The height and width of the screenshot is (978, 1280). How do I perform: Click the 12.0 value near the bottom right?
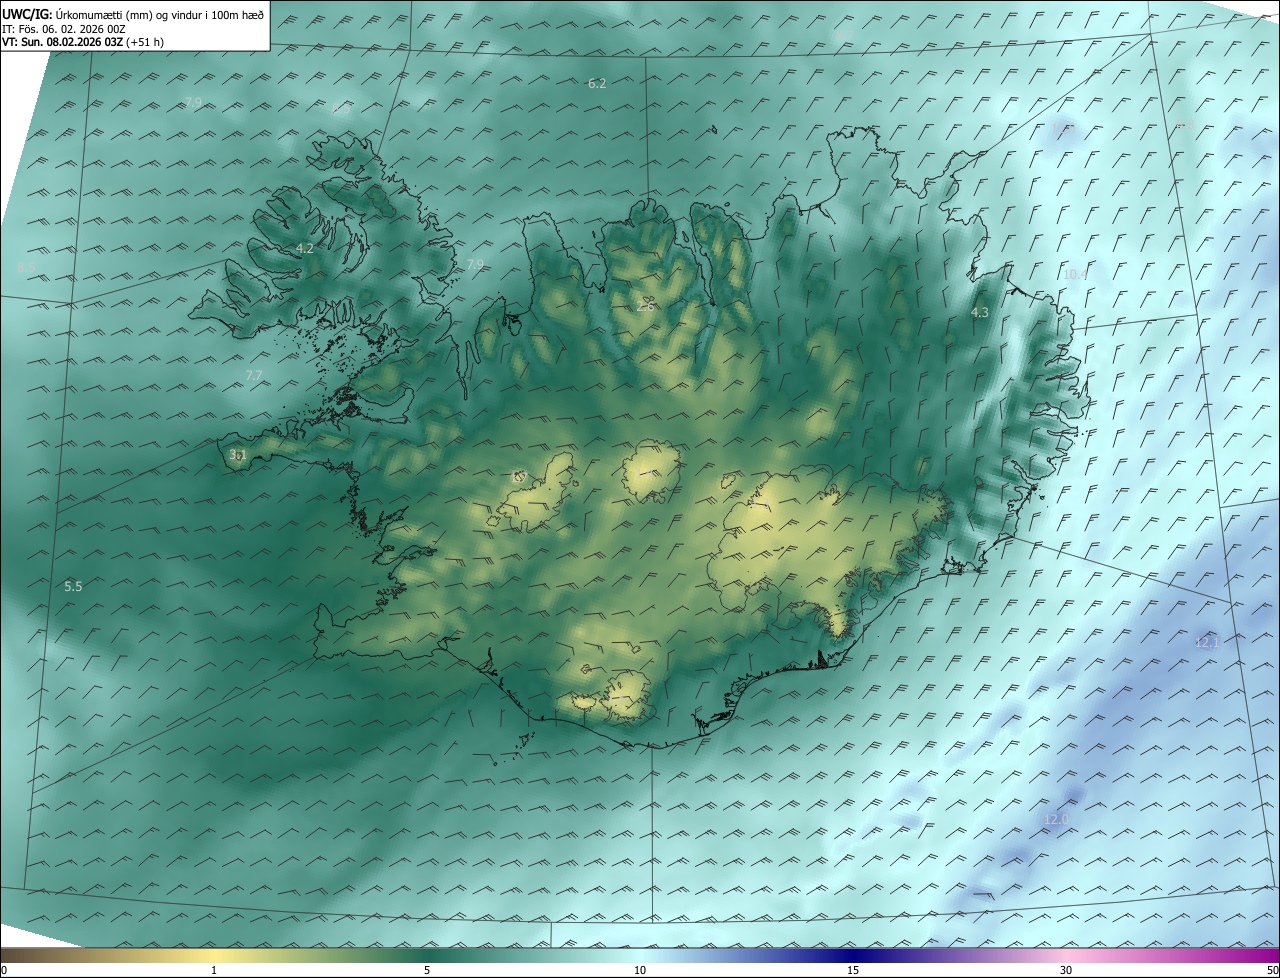click(x=1056, y=819)
